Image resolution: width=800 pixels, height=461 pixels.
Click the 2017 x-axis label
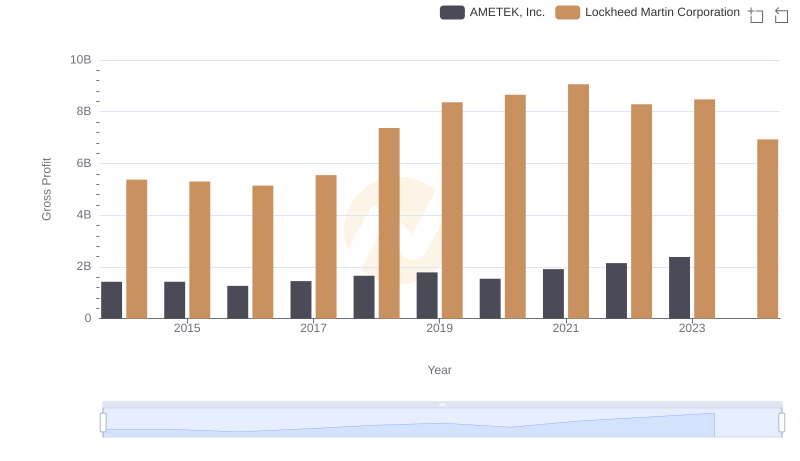click(x=313, y=328)
